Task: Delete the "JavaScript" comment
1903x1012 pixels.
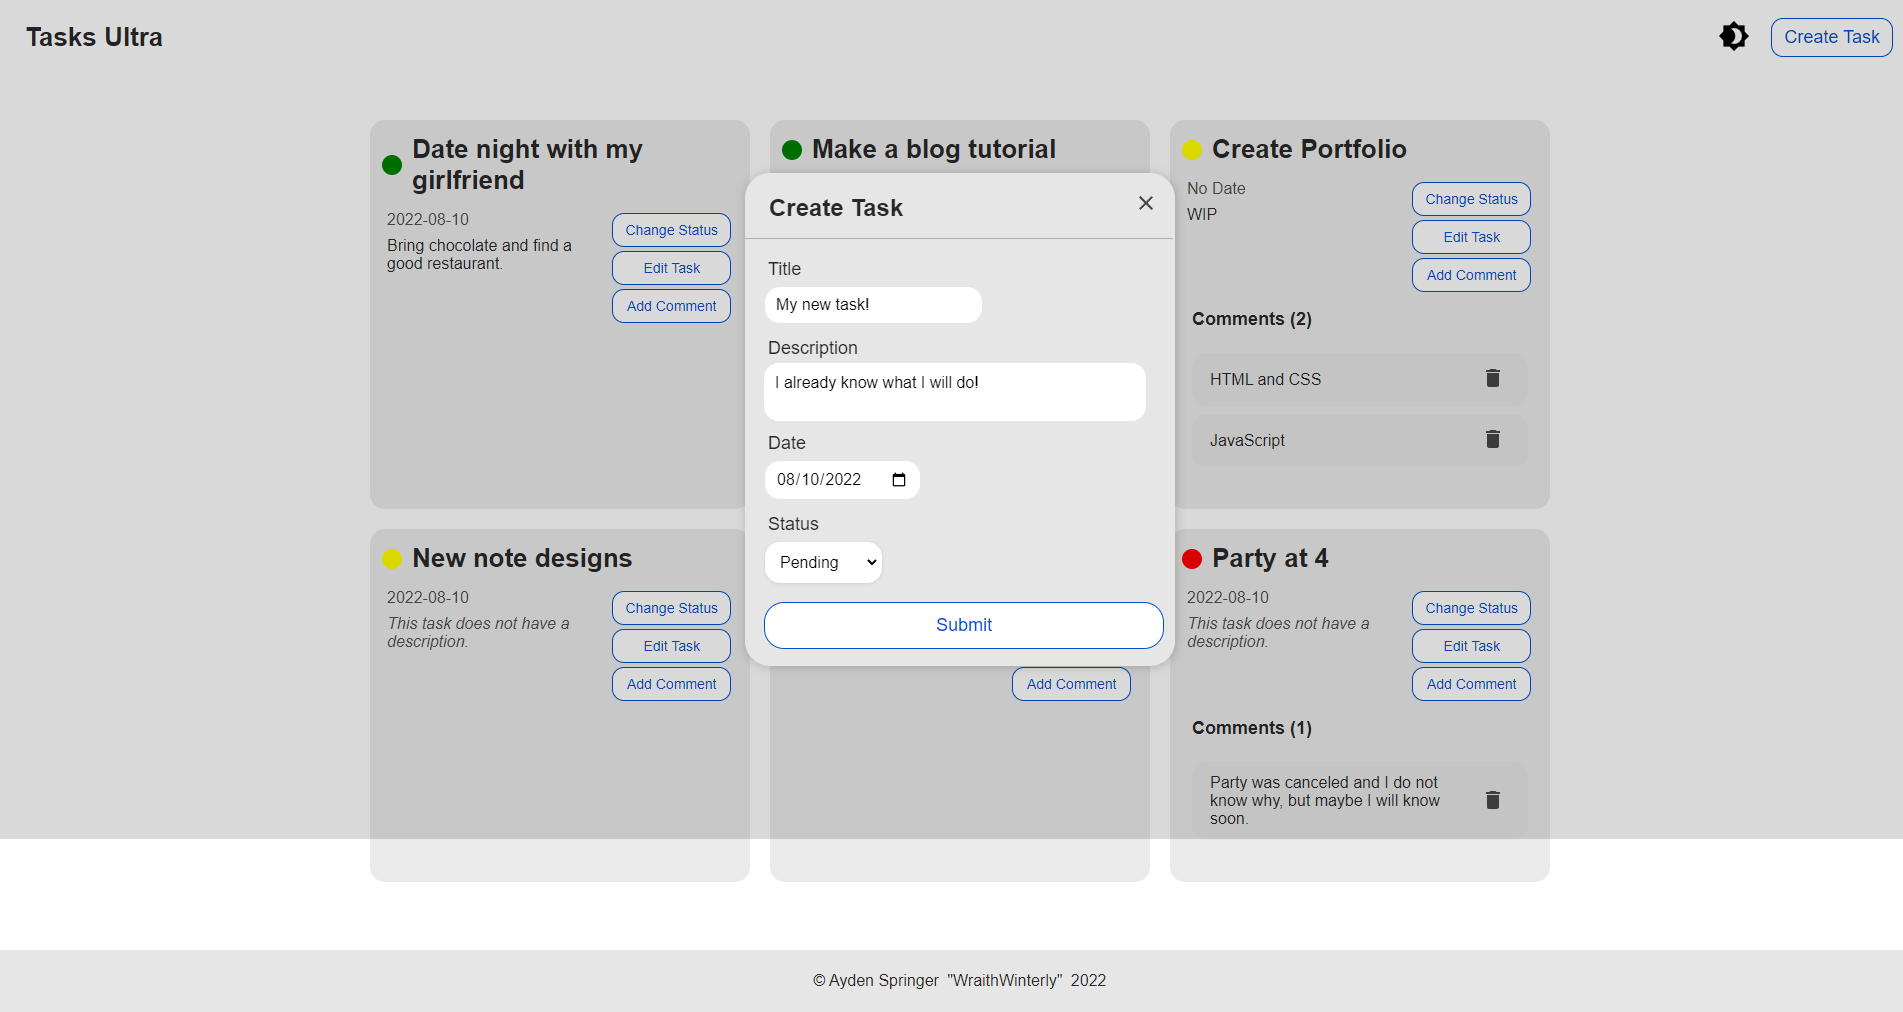Action: coord(1492,439)
